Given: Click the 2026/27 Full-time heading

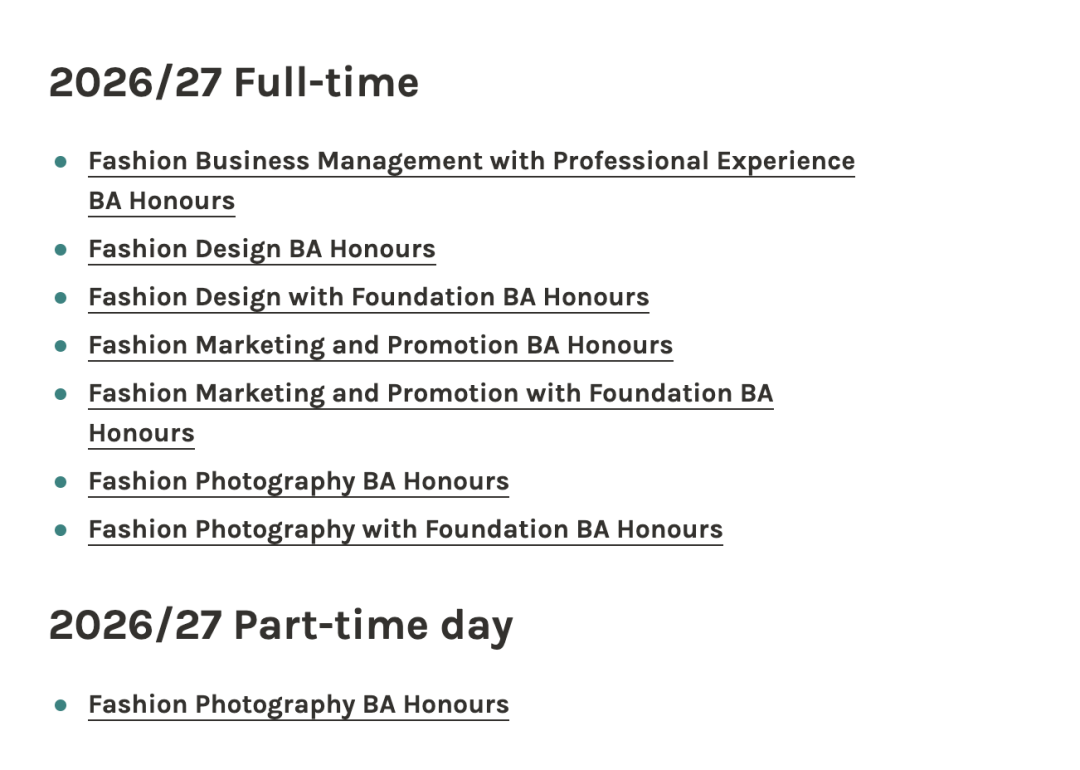Looking at the screenshot, I should (x=234, y=82).
